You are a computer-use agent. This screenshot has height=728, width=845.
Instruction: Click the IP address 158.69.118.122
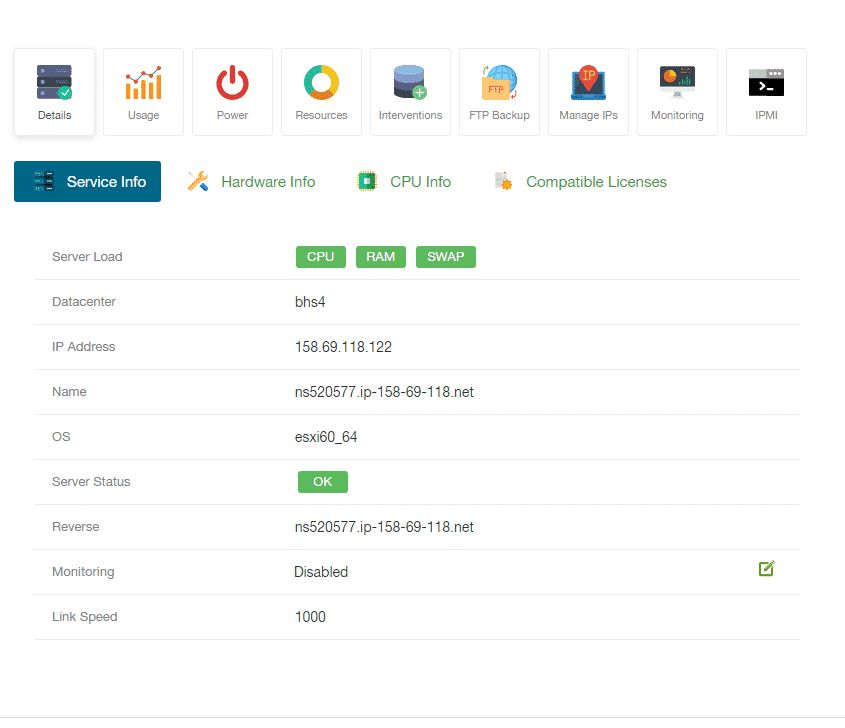[x=343, y=347]
